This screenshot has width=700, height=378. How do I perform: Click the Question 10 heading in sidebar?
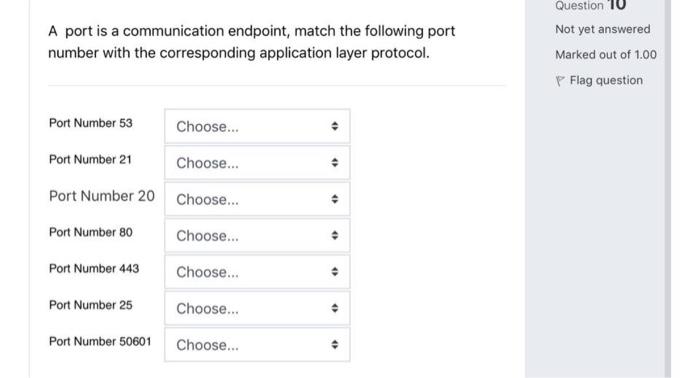pos(590,5)
